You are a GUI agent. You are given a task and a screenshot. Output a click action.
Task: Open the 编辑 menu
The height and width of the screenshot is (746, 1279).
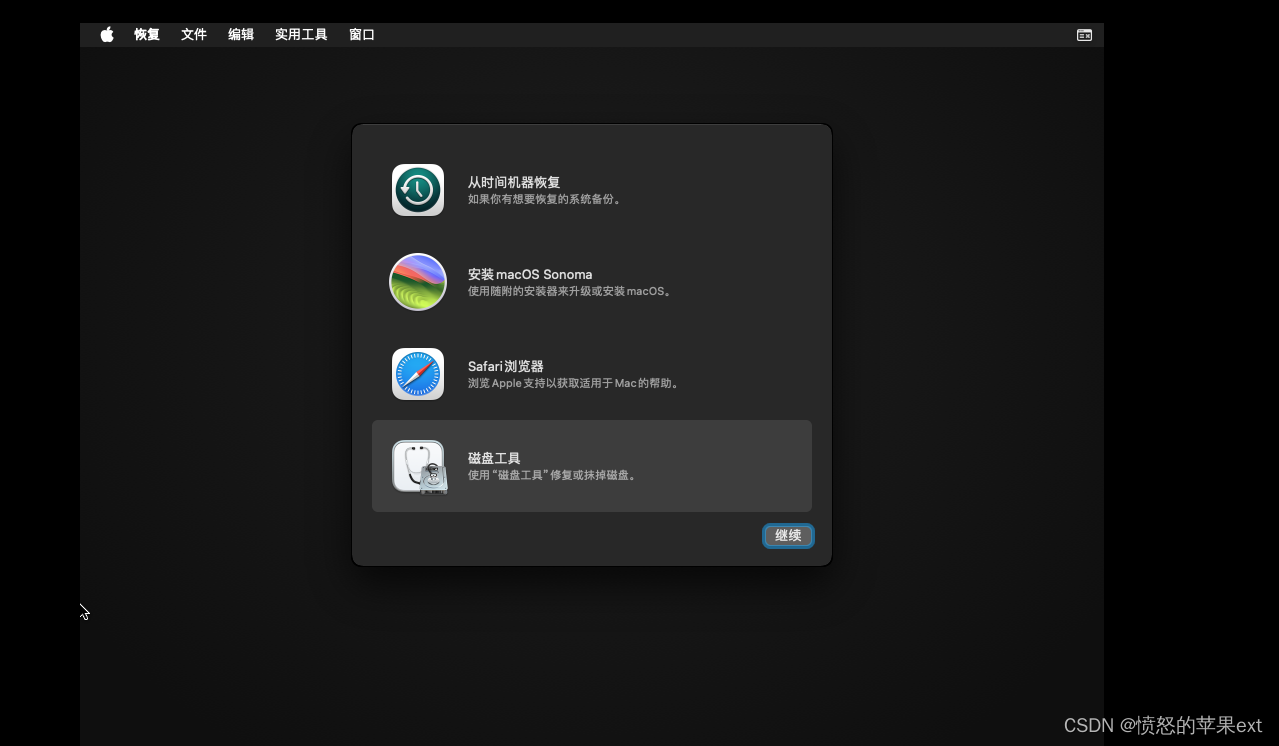coord(241,34)
